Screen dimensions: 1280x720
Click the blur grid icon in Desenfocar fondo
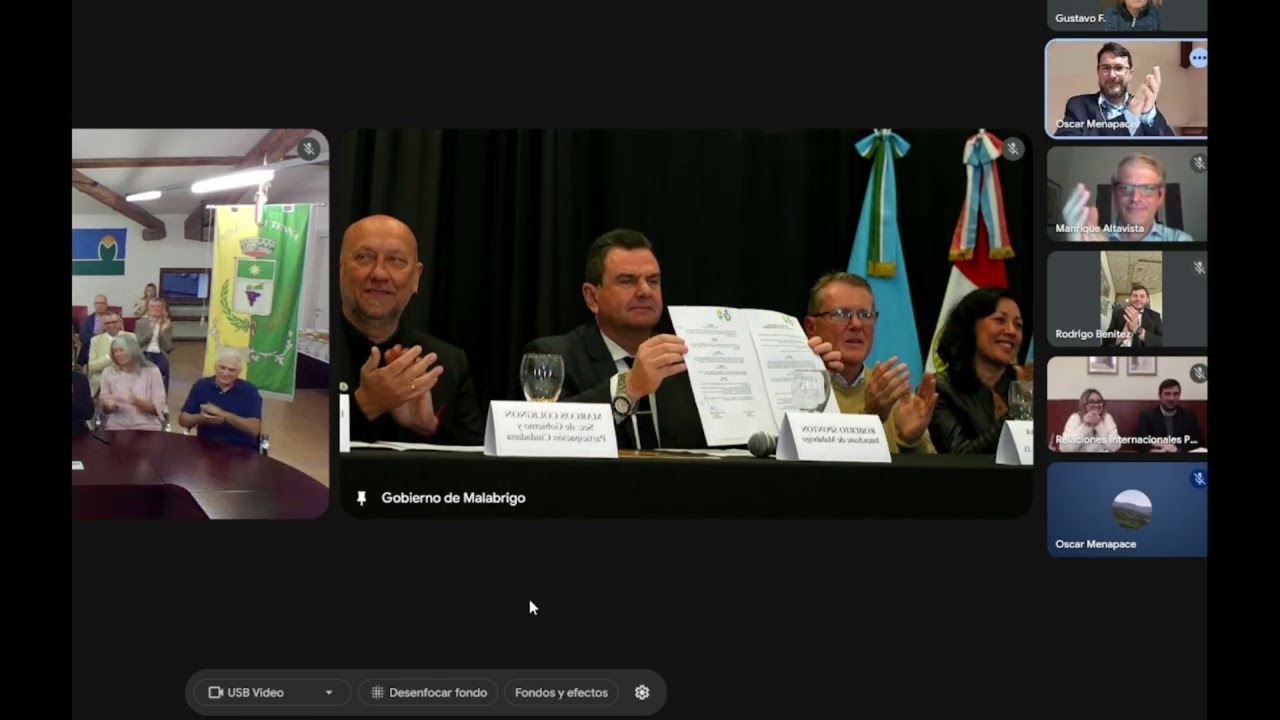click(x=377, y=692)
